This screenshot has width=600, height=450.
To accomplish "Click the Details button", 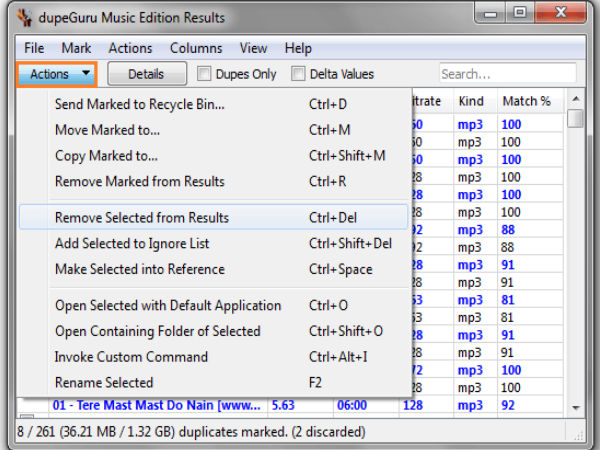I will (147, 74).
